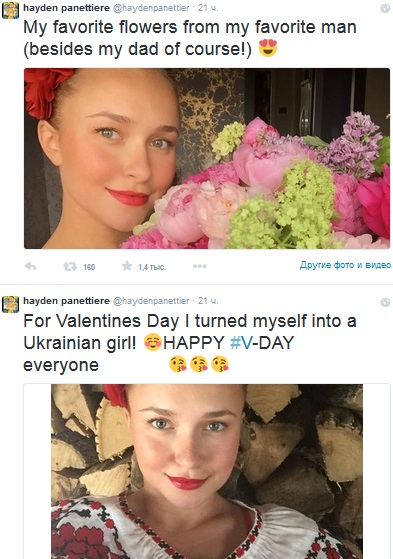
Task: Reply to the favorite flowers tweet
Action: 30,266
